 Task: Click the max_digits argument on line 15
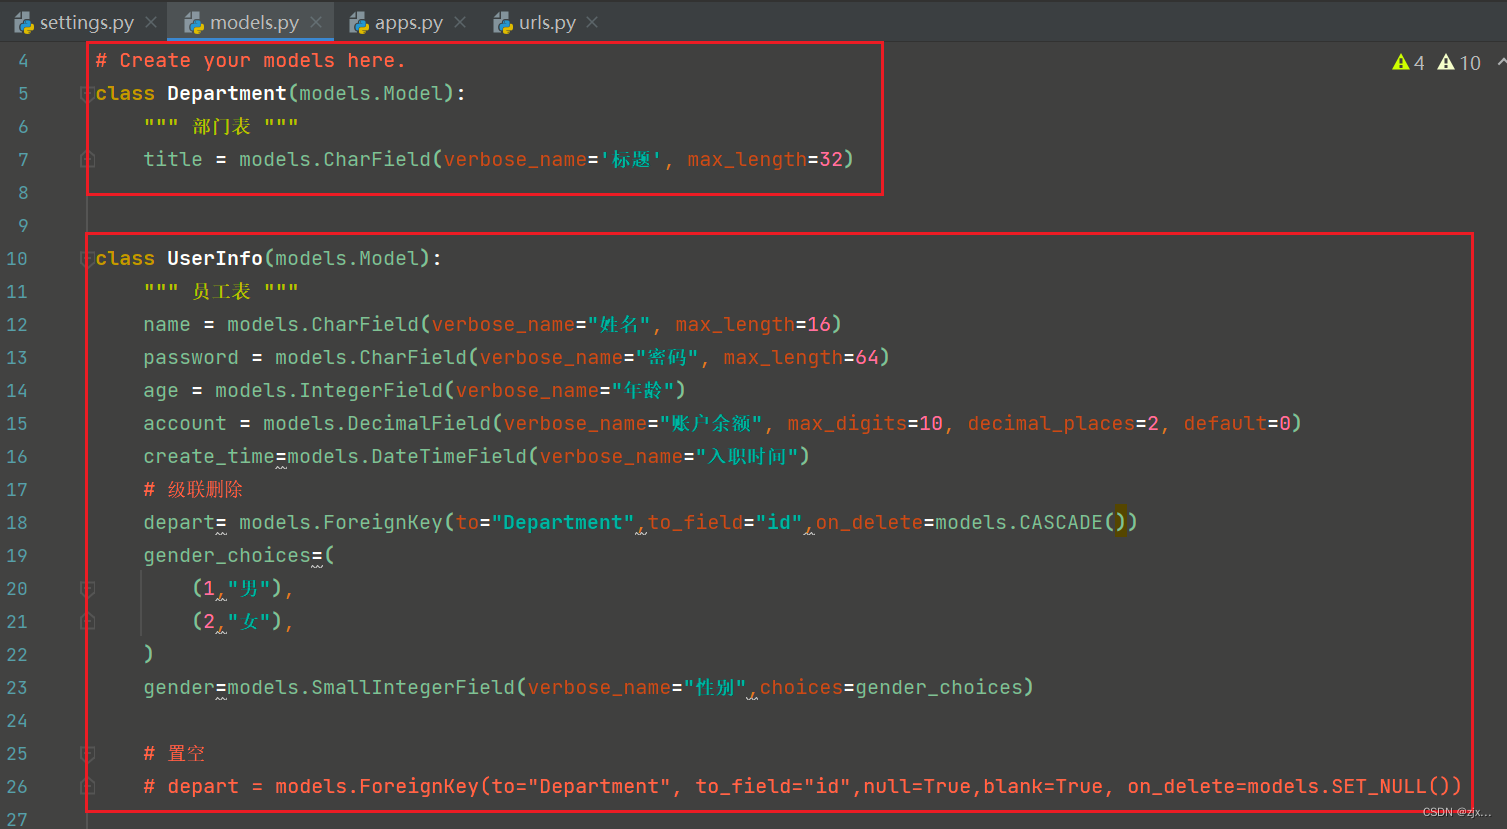click(x=847, y=424)
